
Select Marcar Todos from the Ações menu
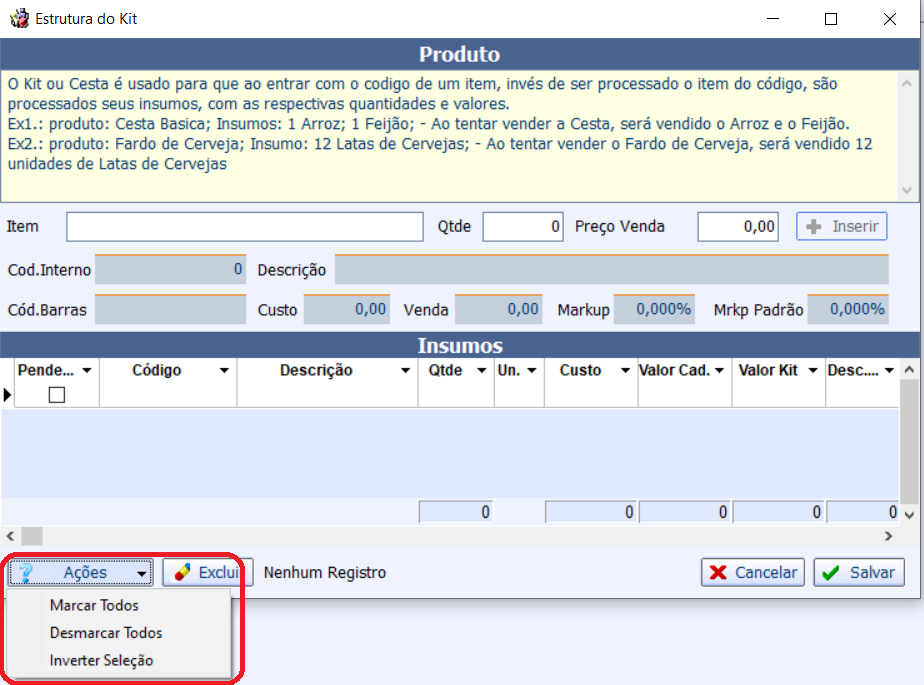[94, 606]
